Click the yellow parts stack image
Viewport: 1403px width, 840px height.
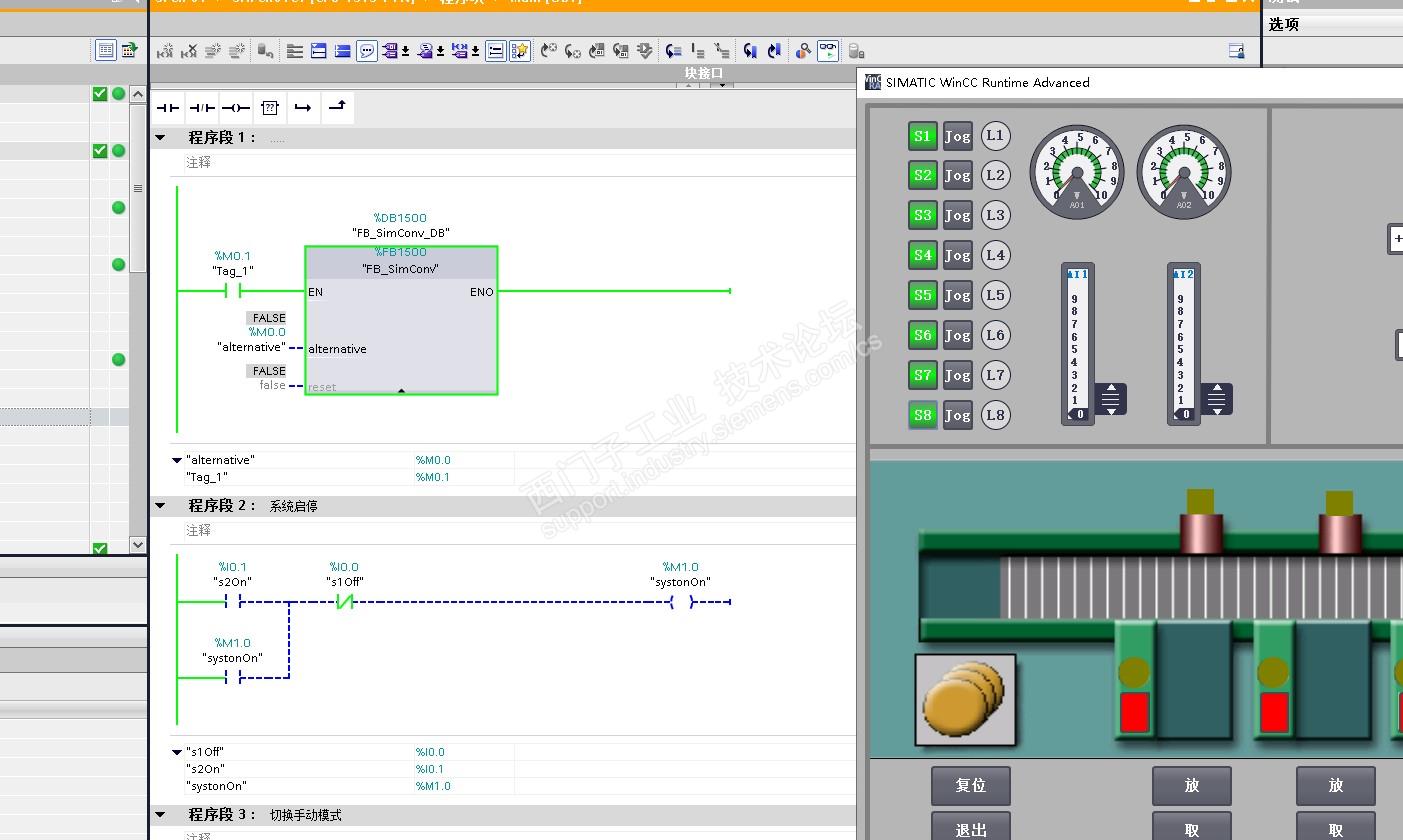(966, 700)
